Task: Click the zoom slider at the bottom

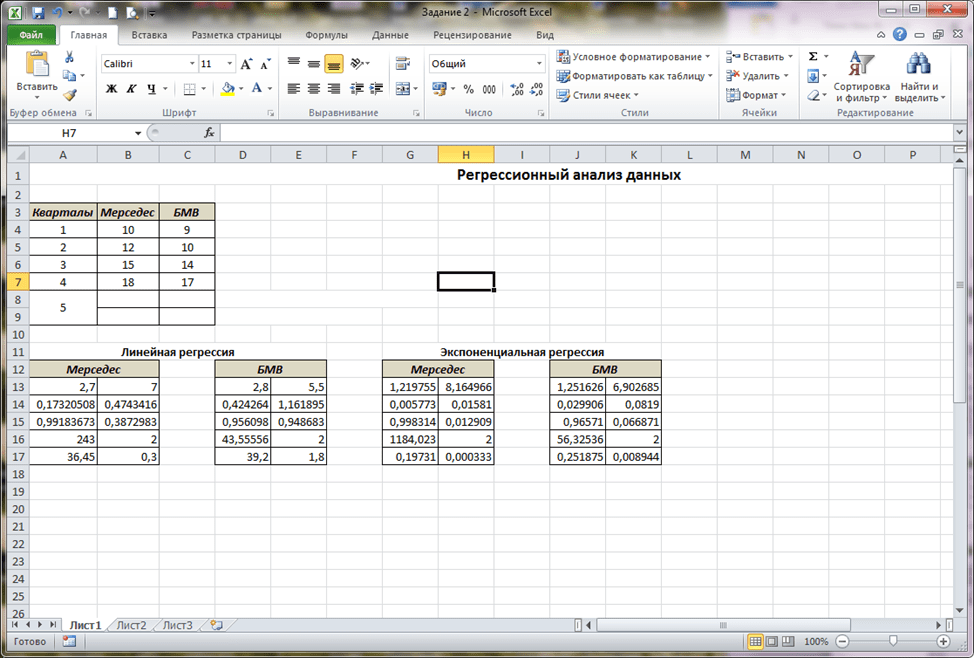Action: (891, 641)
